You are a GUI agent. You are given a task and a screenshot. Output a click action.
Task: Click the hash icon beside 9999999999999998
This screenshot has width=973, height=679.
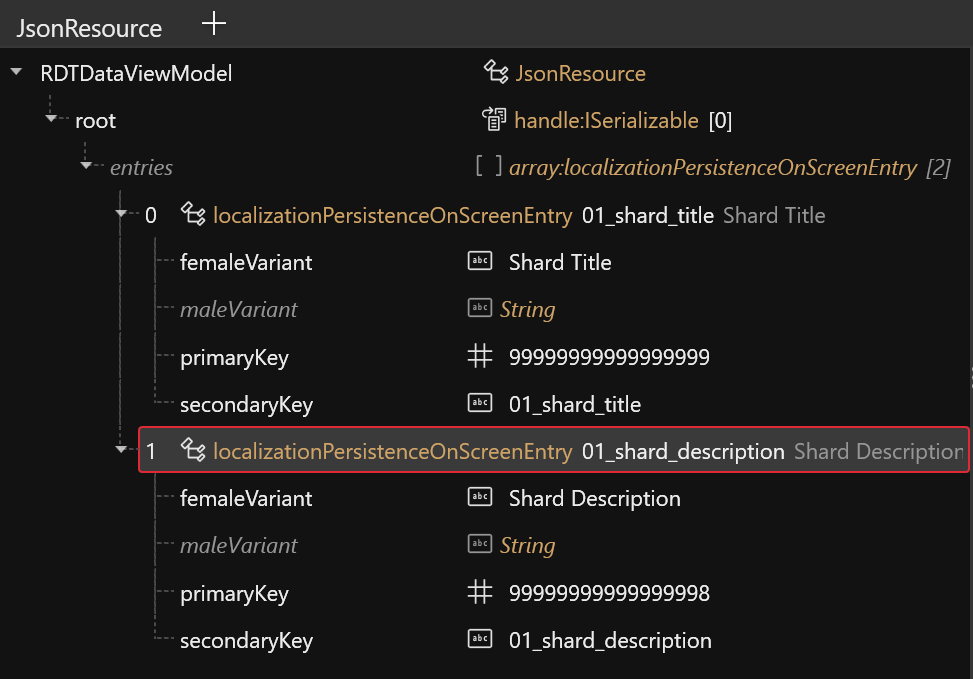click(480, 593)
